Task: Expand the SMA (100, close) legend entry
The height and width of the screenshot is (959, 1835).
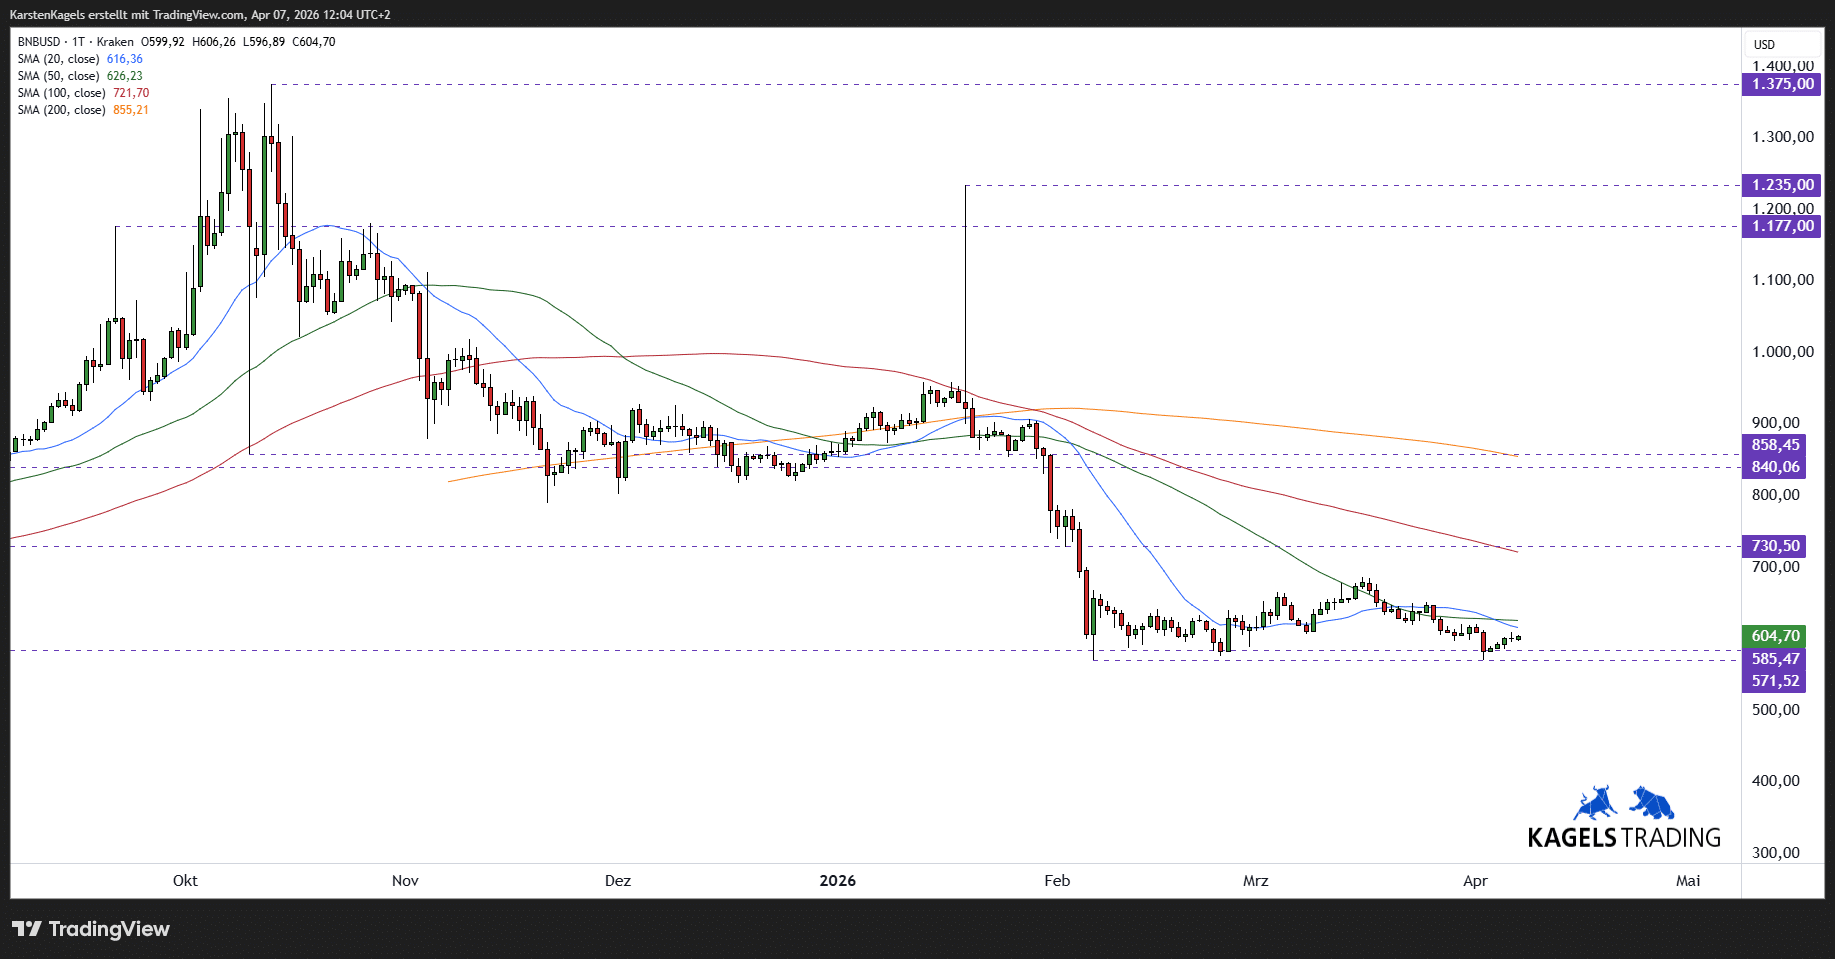Action: [61, 93]
